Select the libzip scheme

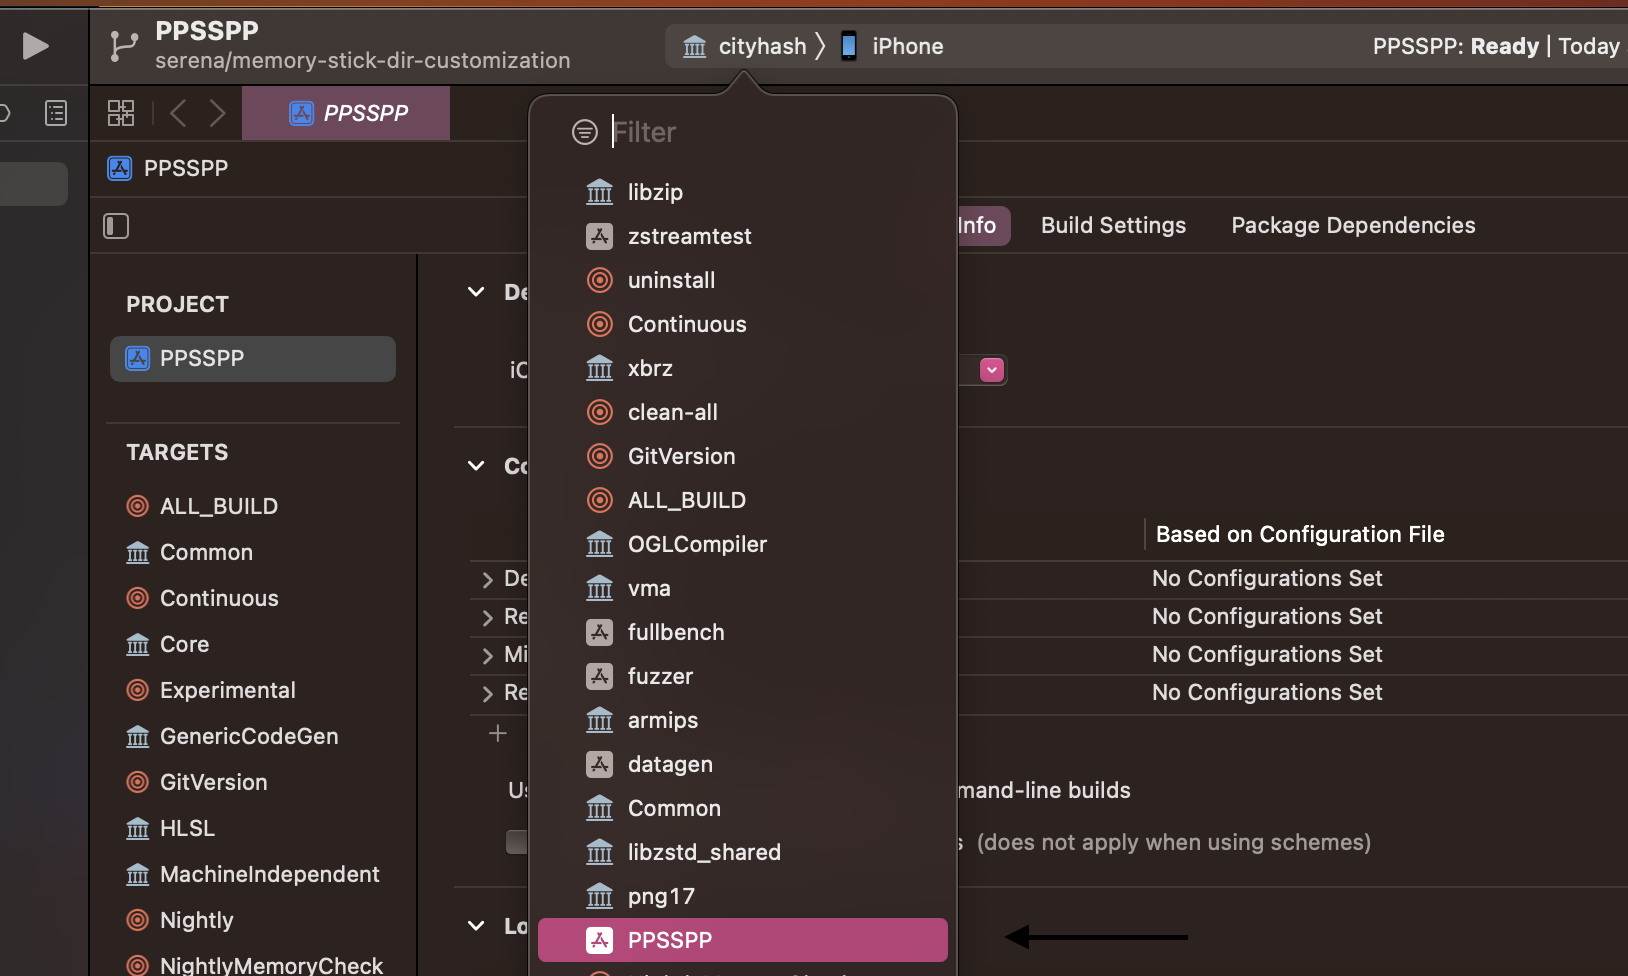pyautogui.click(x=742, y=192)
